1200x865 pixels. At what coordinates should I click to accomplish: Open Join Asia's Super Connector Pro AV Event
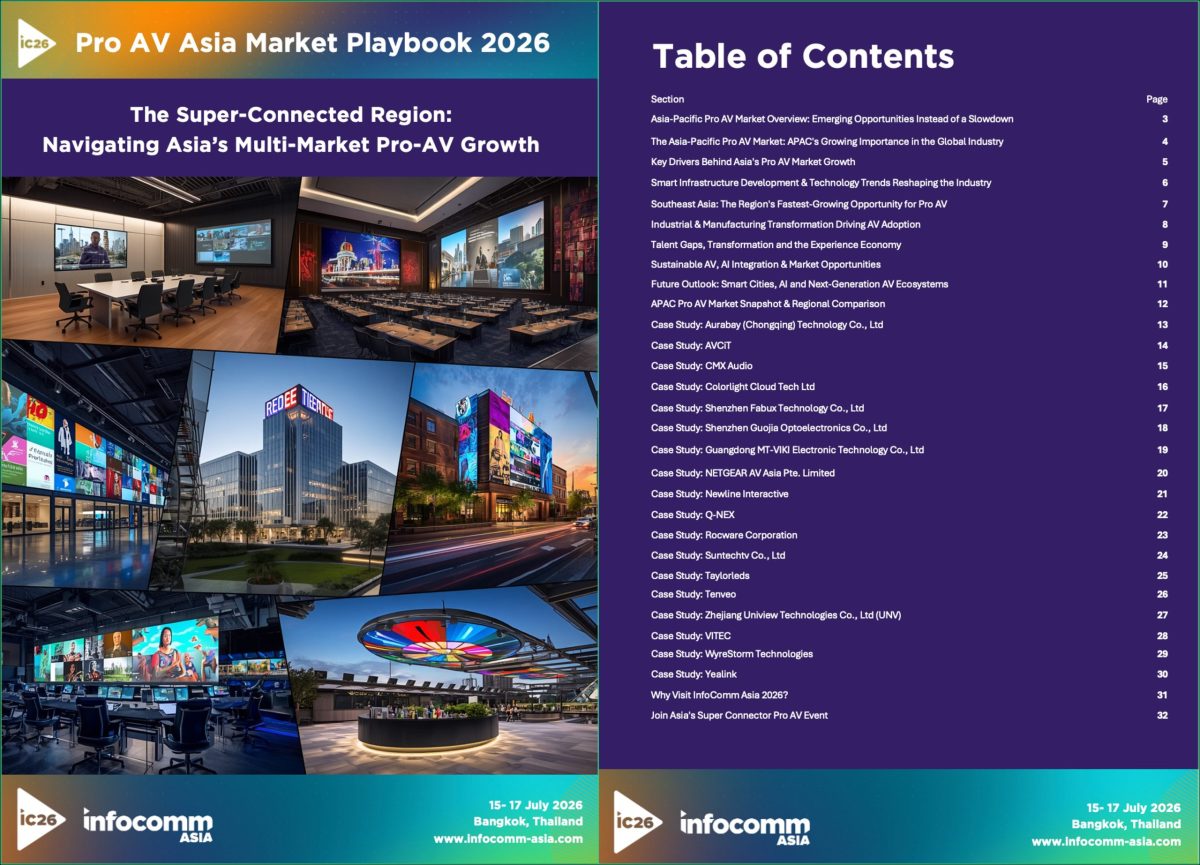pyautogui.click(x=739, y=715)
